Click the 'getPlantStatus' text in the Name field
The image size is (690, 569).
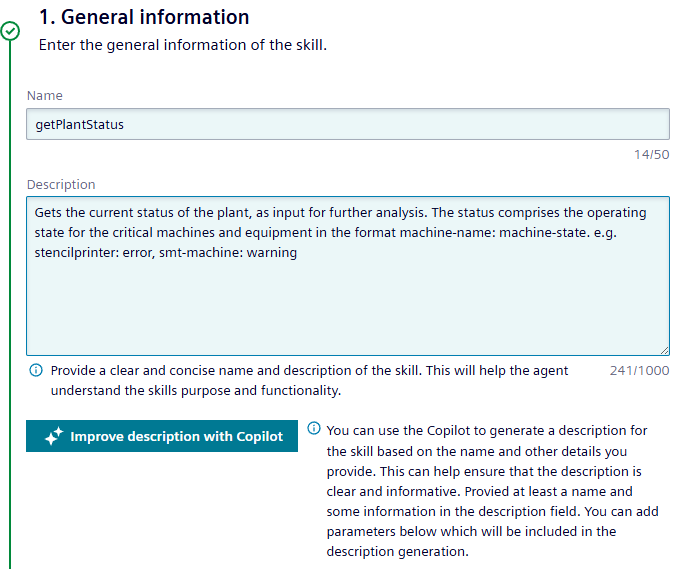coord(80,124)
